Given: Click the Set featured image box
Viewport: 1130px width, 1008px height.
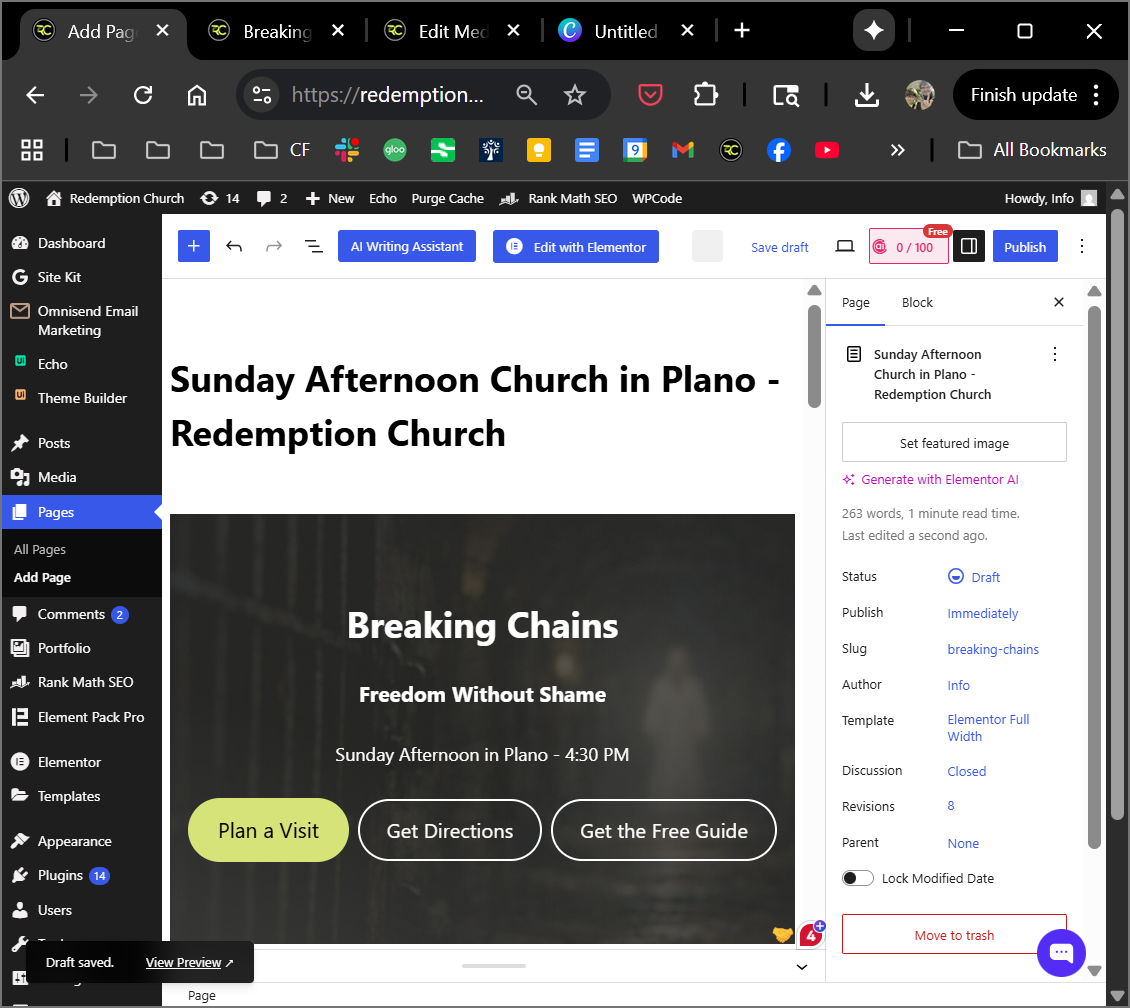Looking at the screenshot, I should click(x=954, y=443).
